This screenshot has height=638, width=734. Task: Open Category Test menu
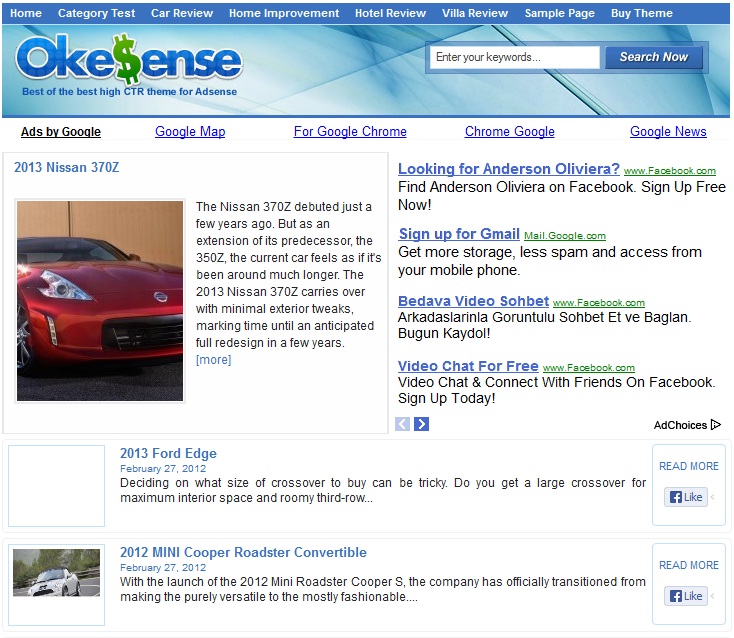(x=96, y=13)
